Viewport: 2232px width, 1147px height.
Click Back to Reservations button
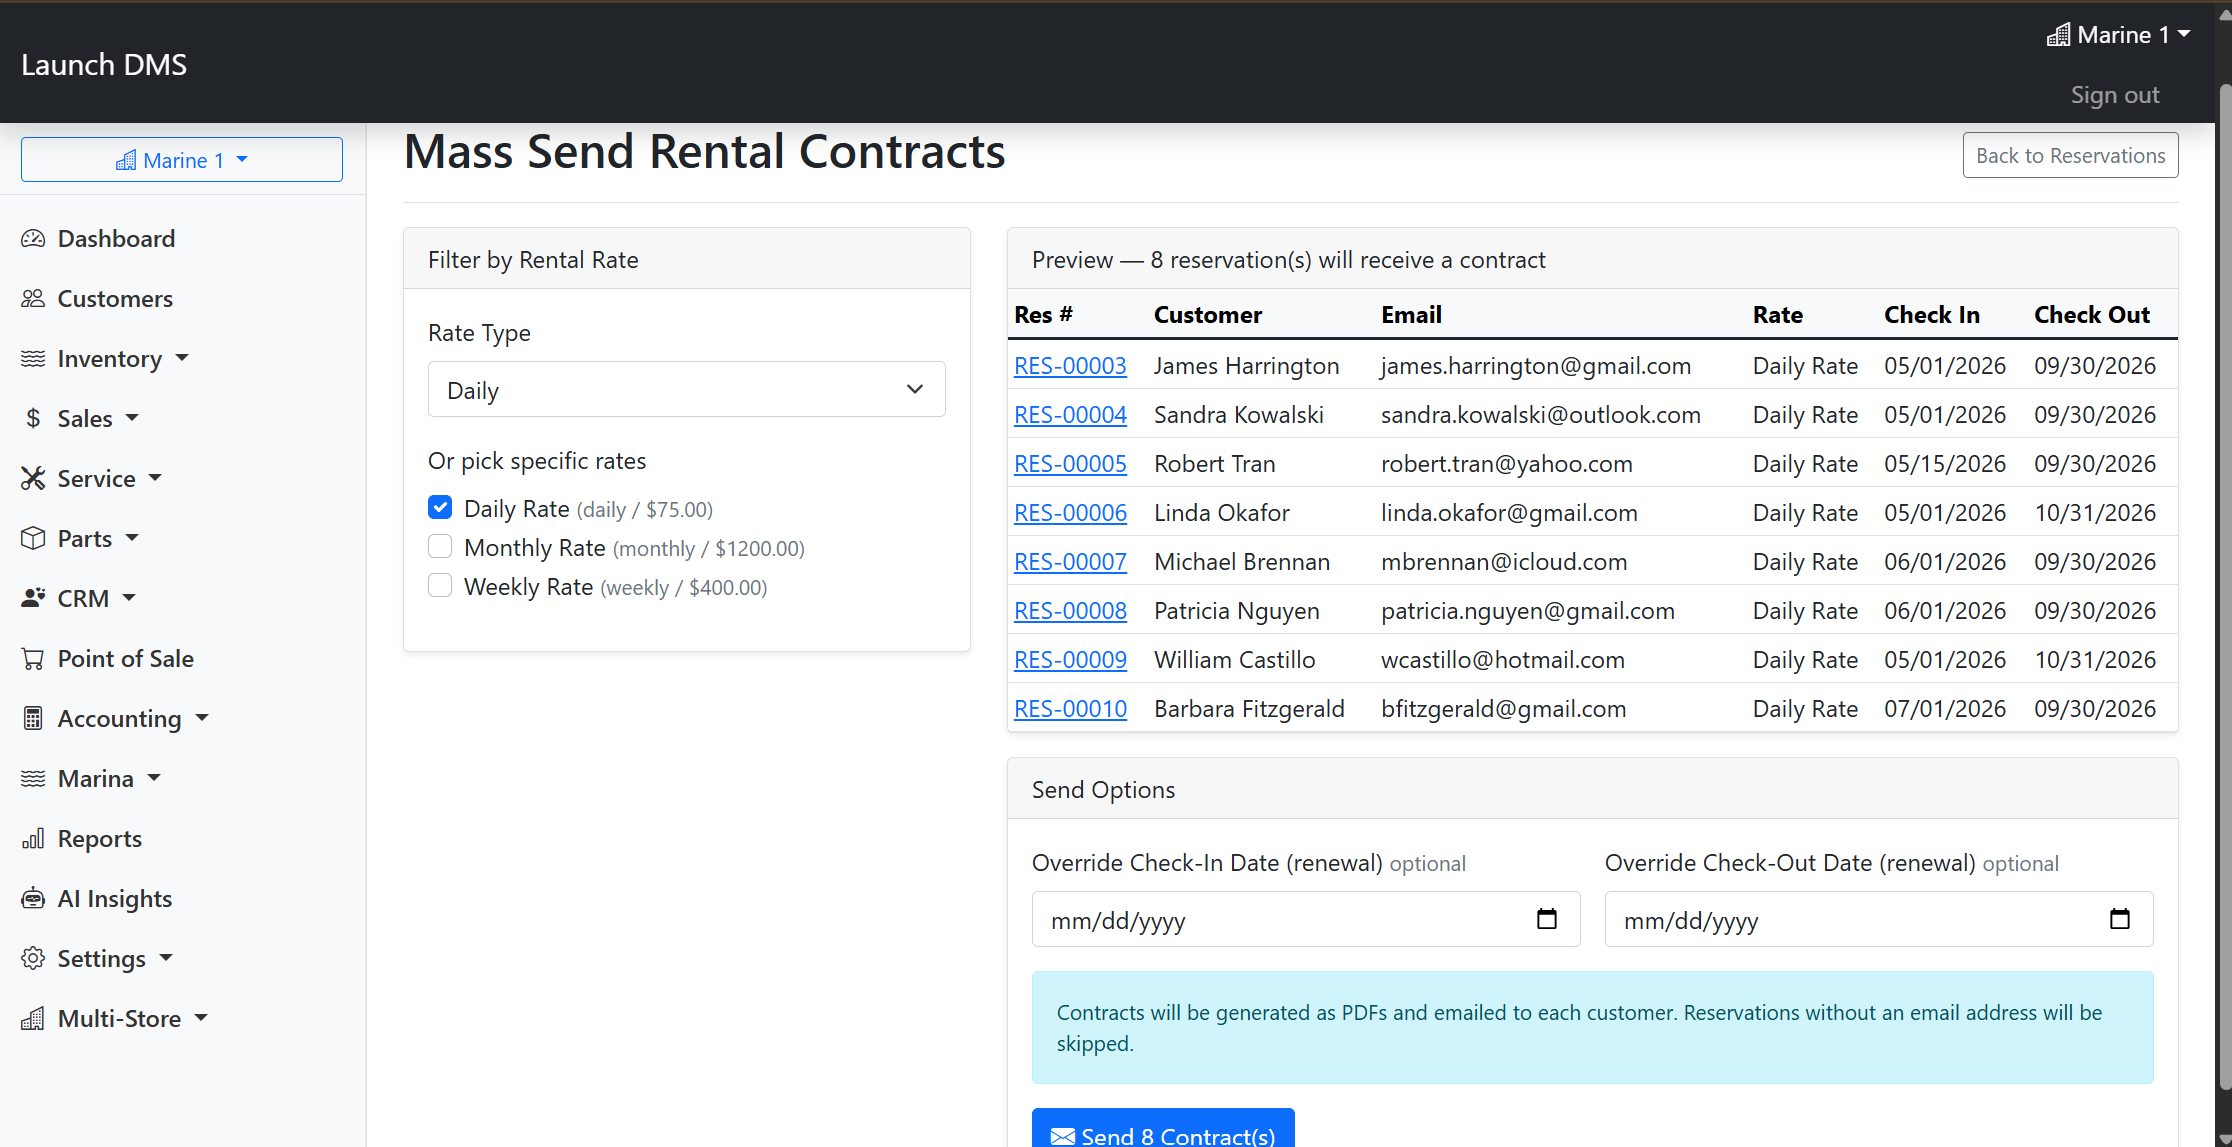coord(2070,155)
